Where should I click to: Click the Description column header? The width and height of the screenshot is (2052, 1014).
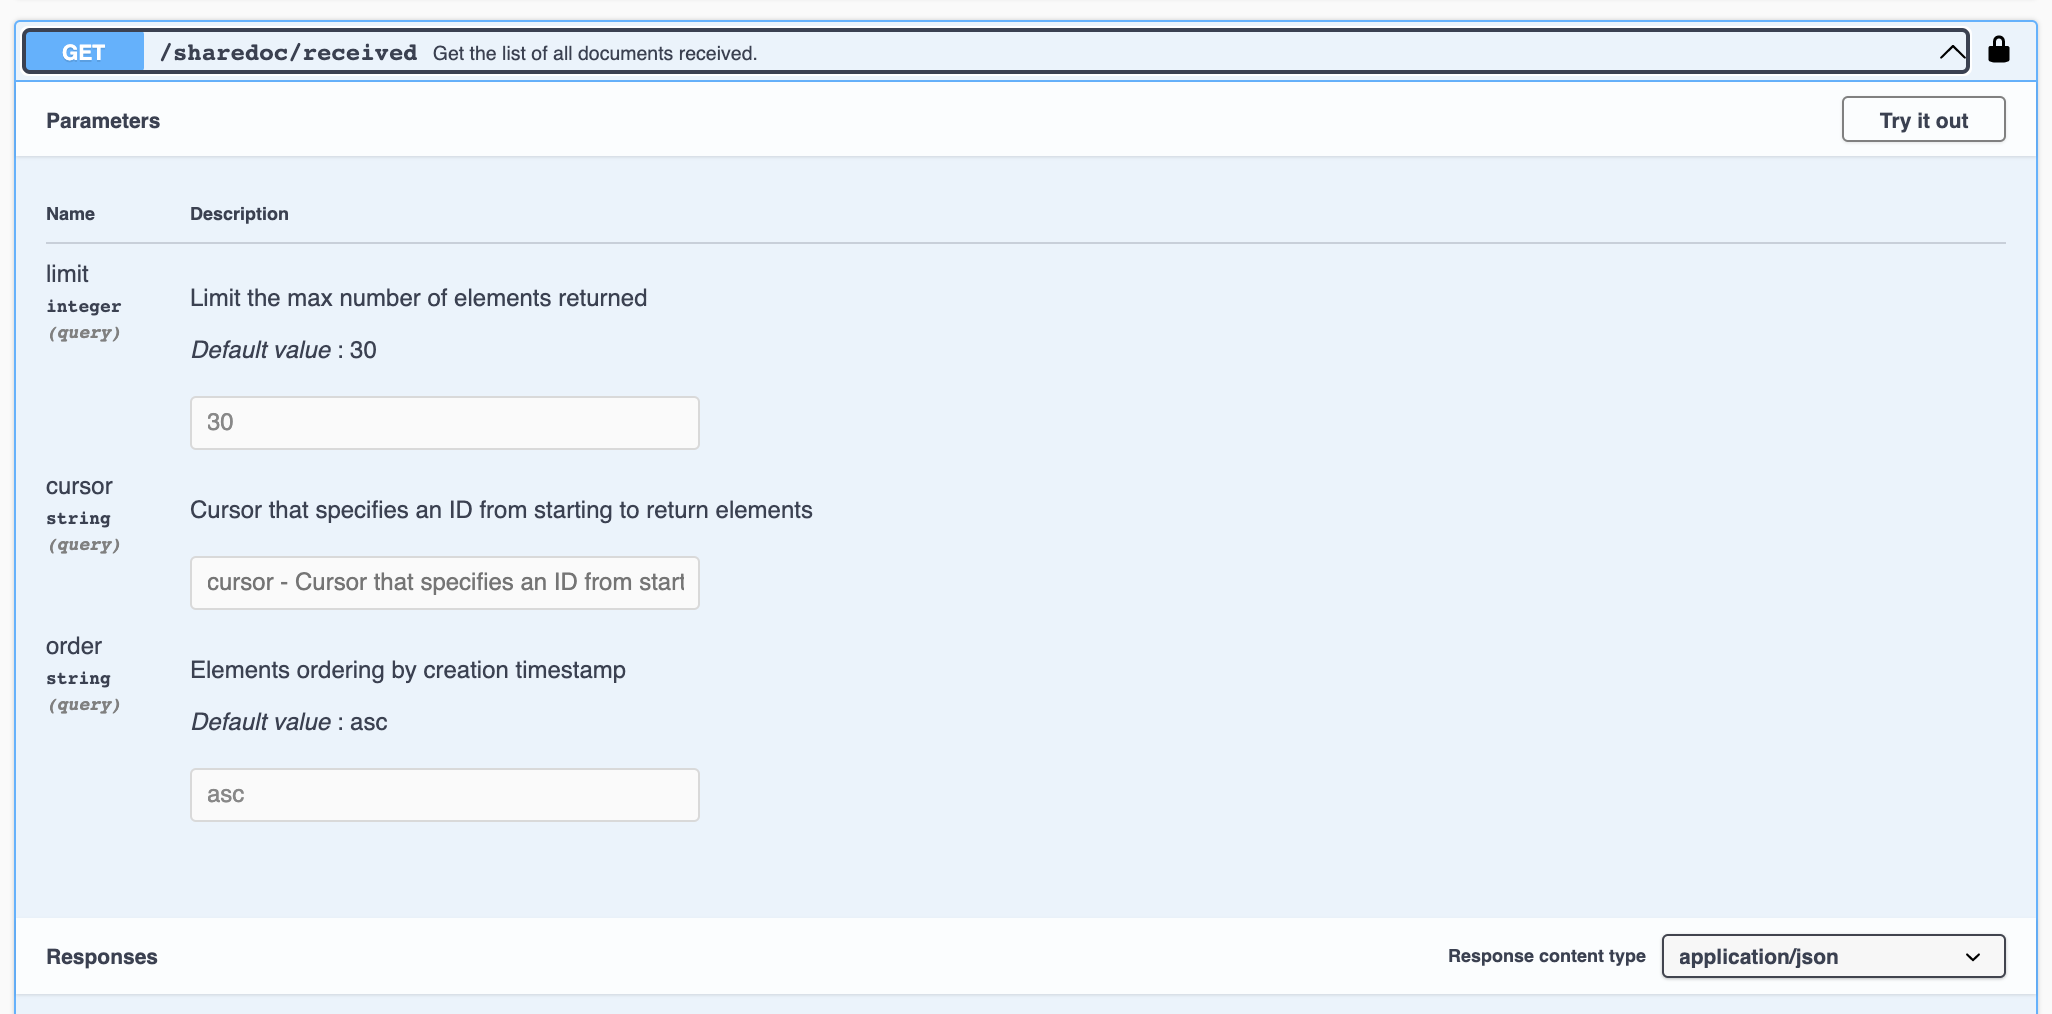point(239,214)
